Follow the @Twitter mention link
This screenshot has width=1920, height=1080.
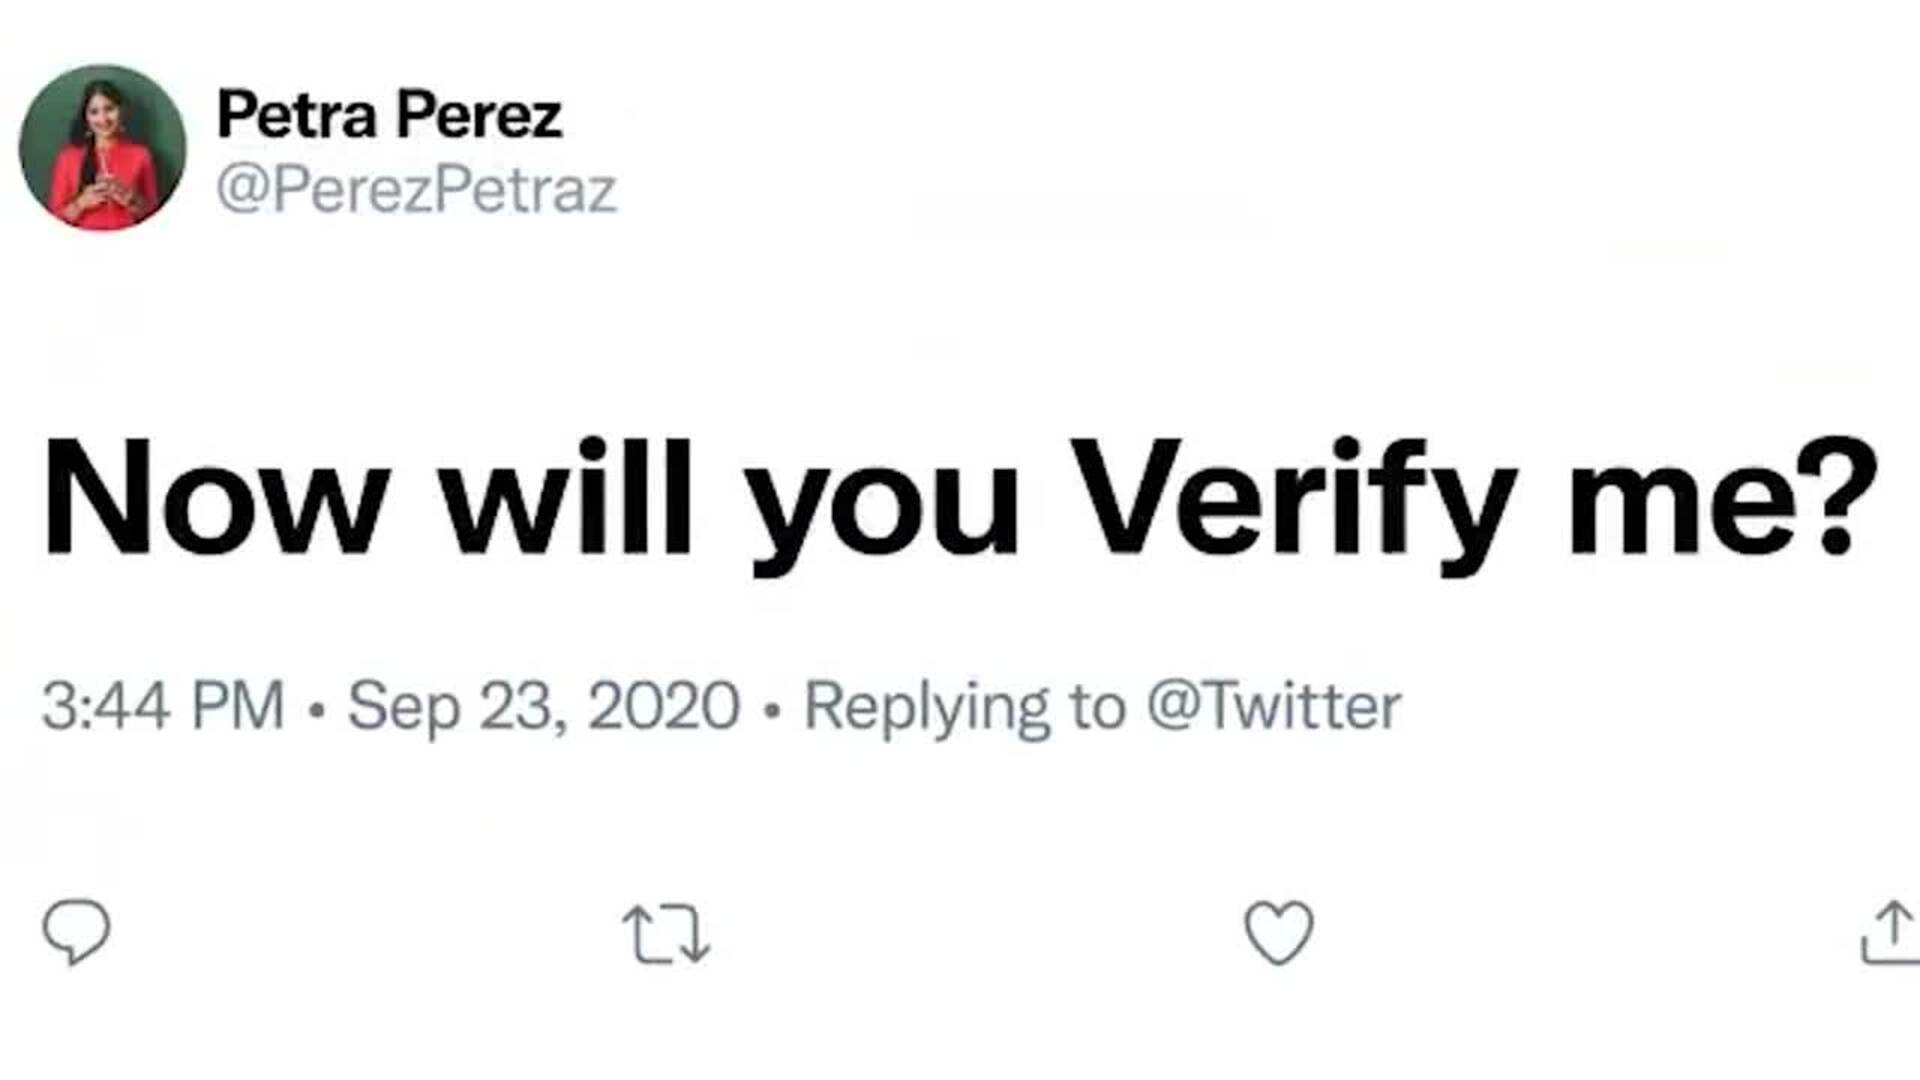pos(1273,706)
